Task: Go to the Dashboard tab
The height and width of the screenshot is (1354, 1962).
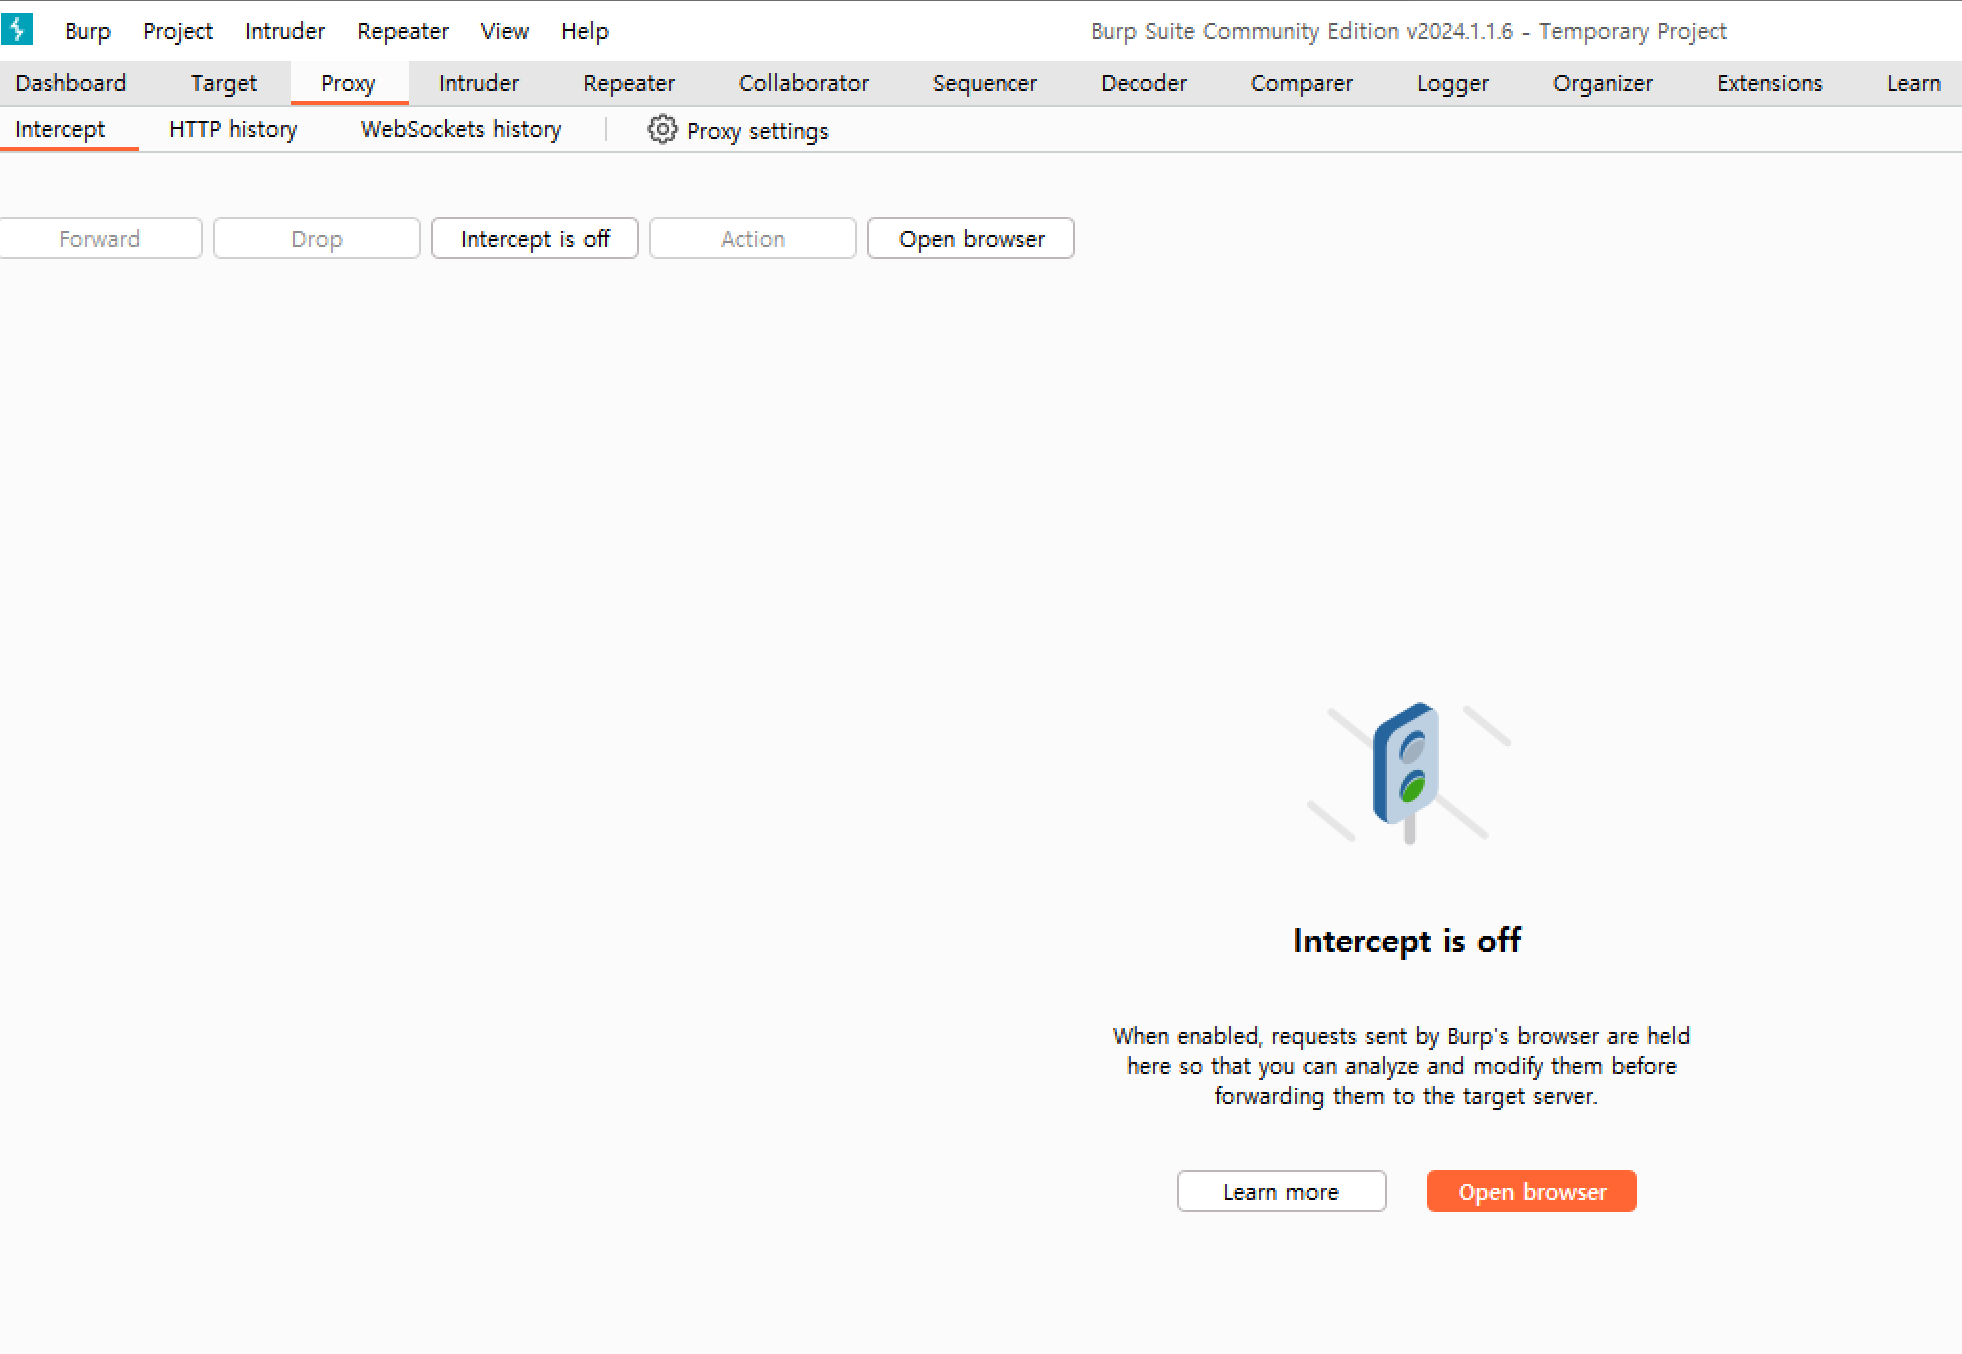Action: [x=71, y=83]
